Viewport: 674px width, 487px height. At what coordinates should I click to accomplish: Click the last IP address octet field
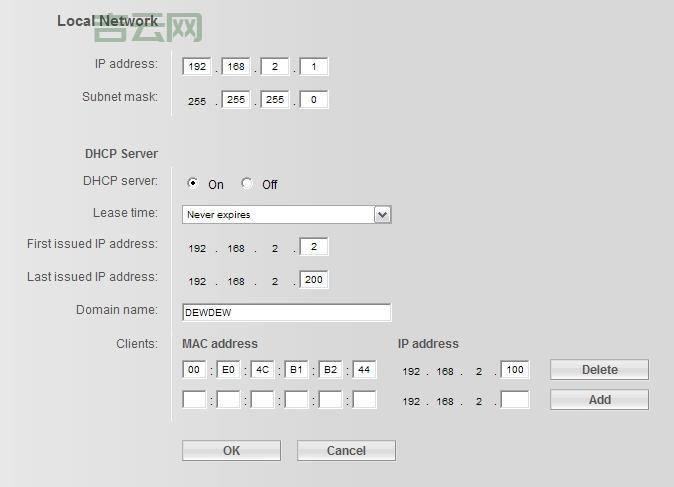coord(313,67)
